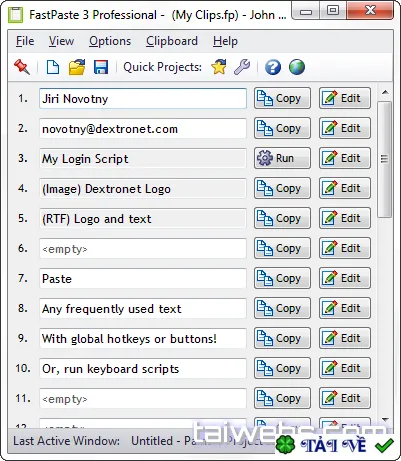
Task: Click the Any frequently used text field
Action: tap(143, 309)
